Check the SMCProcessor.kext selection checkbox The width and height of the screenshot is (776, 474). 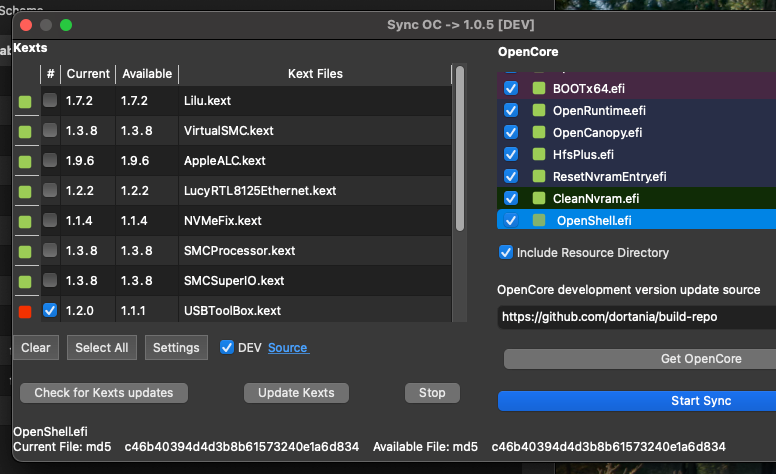tap(50, 250)
